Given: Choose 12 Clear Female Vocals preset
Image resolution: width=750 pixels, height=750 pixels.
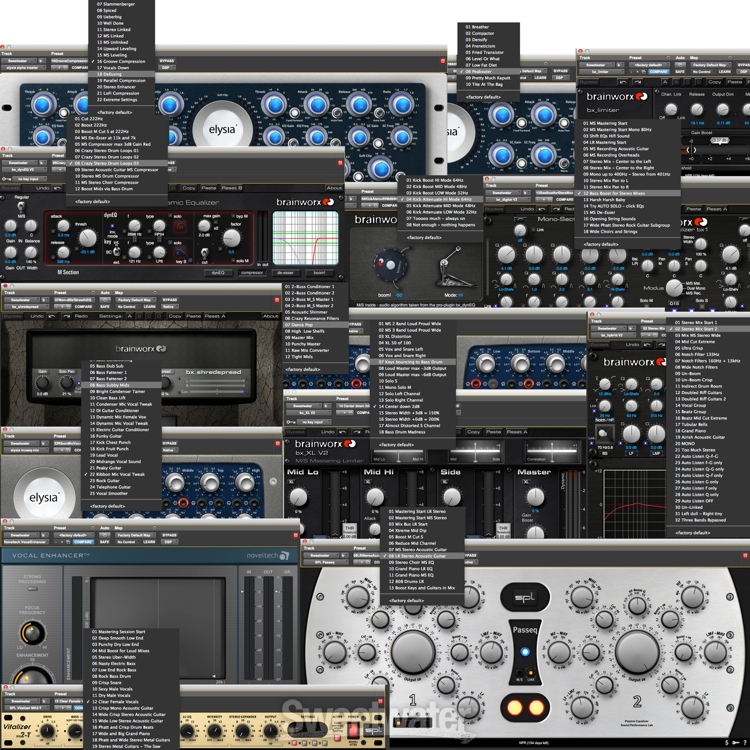Looking at the screenshot, I should (131, 702).
